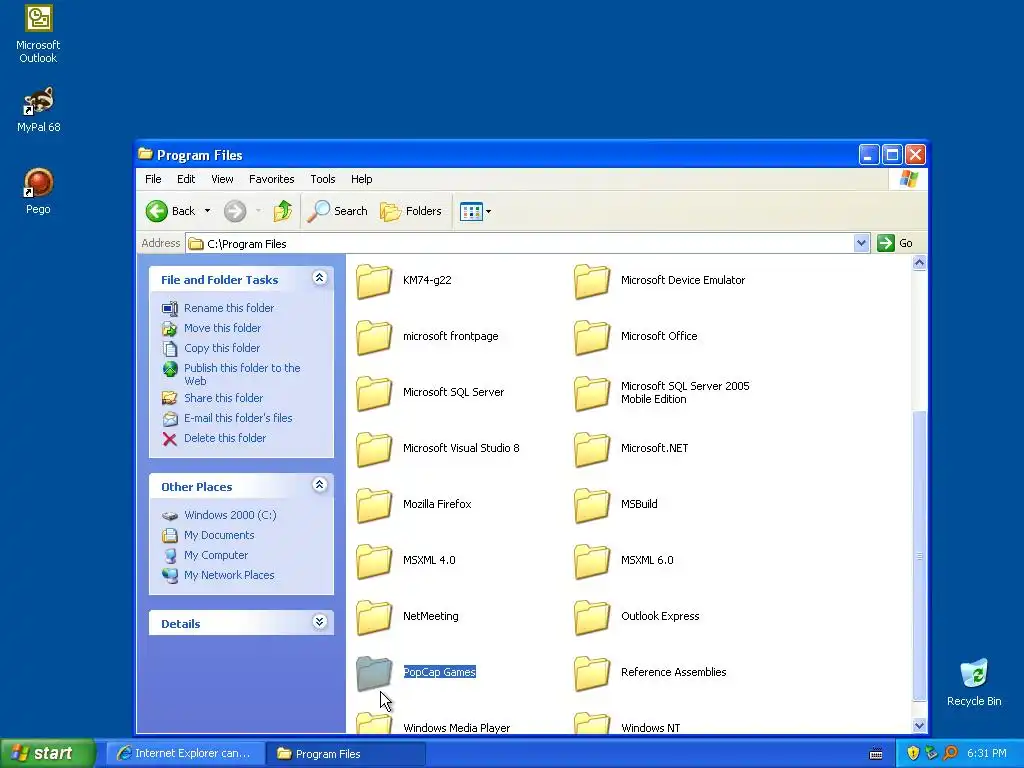The width and height of the screenshot is (1024, 768).
Task: Select the Reference Assemblies folder icon
Action: [x=592, y=673]
